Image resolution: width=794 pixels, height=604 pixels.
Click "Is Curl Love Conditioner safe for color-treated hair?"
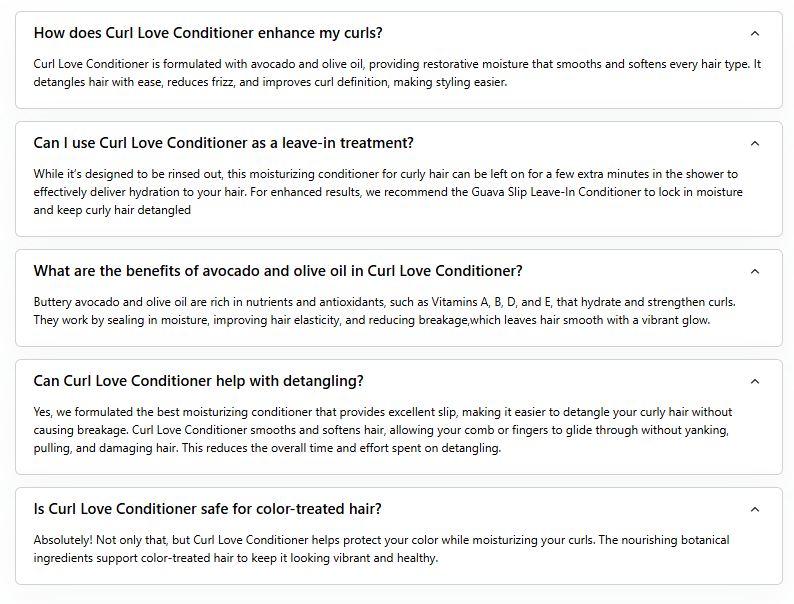pyautogui.click(x=207, y=509)
